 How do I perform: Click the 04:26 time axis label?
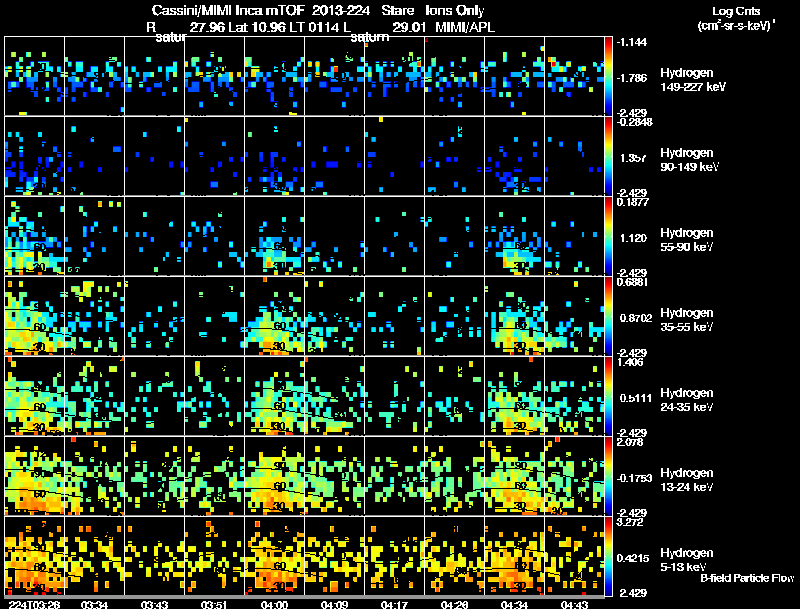[x=454, y=604]
